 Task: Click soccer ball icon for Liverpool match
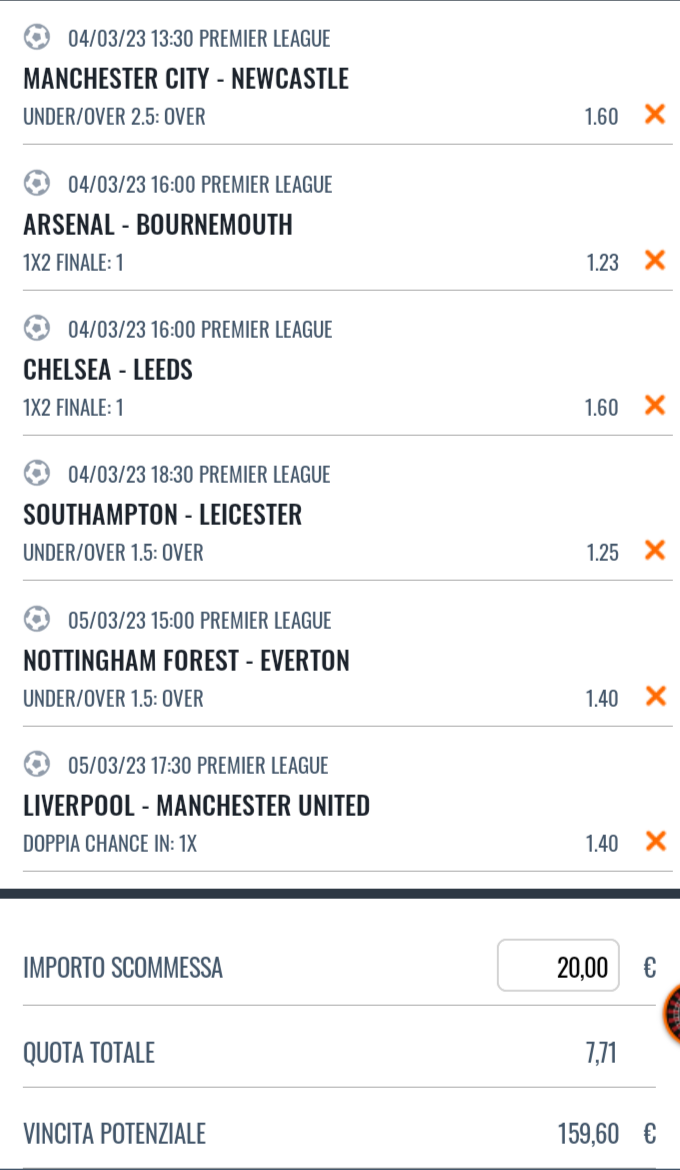pos(37,764)
